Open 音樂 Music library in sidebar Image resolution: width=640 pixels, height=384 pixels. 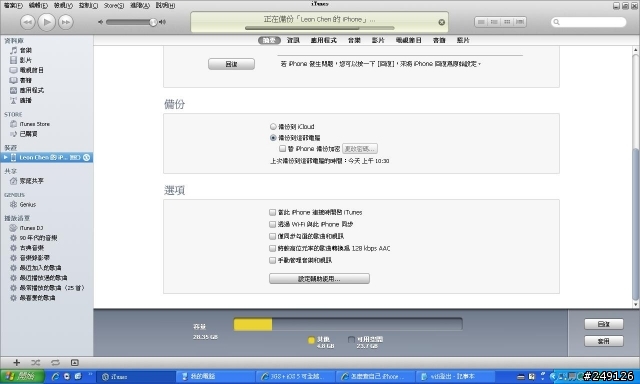(x=26, y=50)
